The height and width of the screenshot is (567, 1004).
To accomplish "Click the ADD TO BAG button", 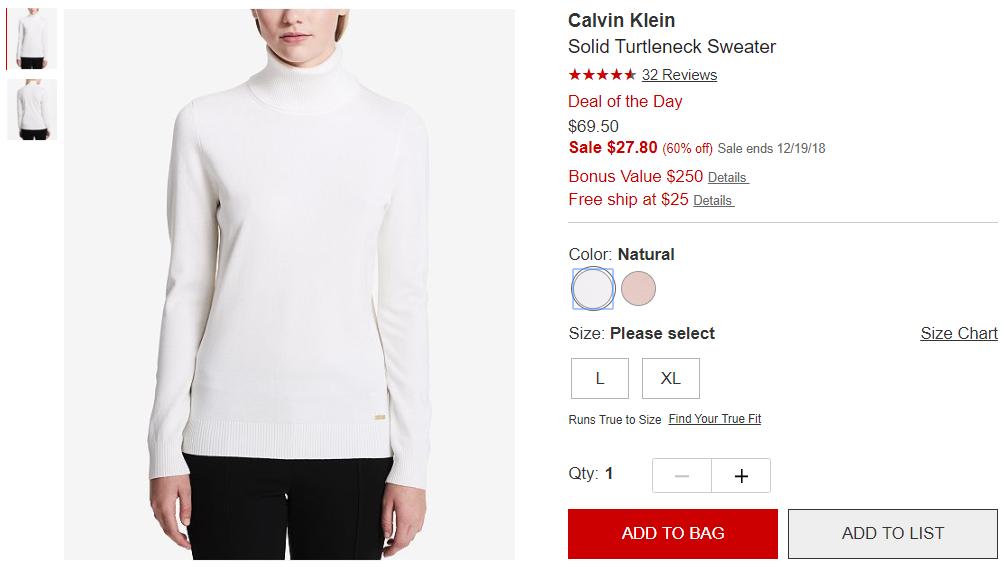I will [673, 534].
